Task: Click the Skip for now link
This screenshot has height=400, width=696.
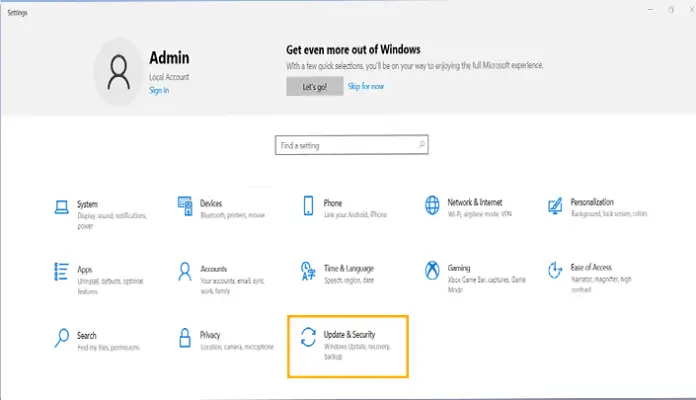Action: coord(365,86)
